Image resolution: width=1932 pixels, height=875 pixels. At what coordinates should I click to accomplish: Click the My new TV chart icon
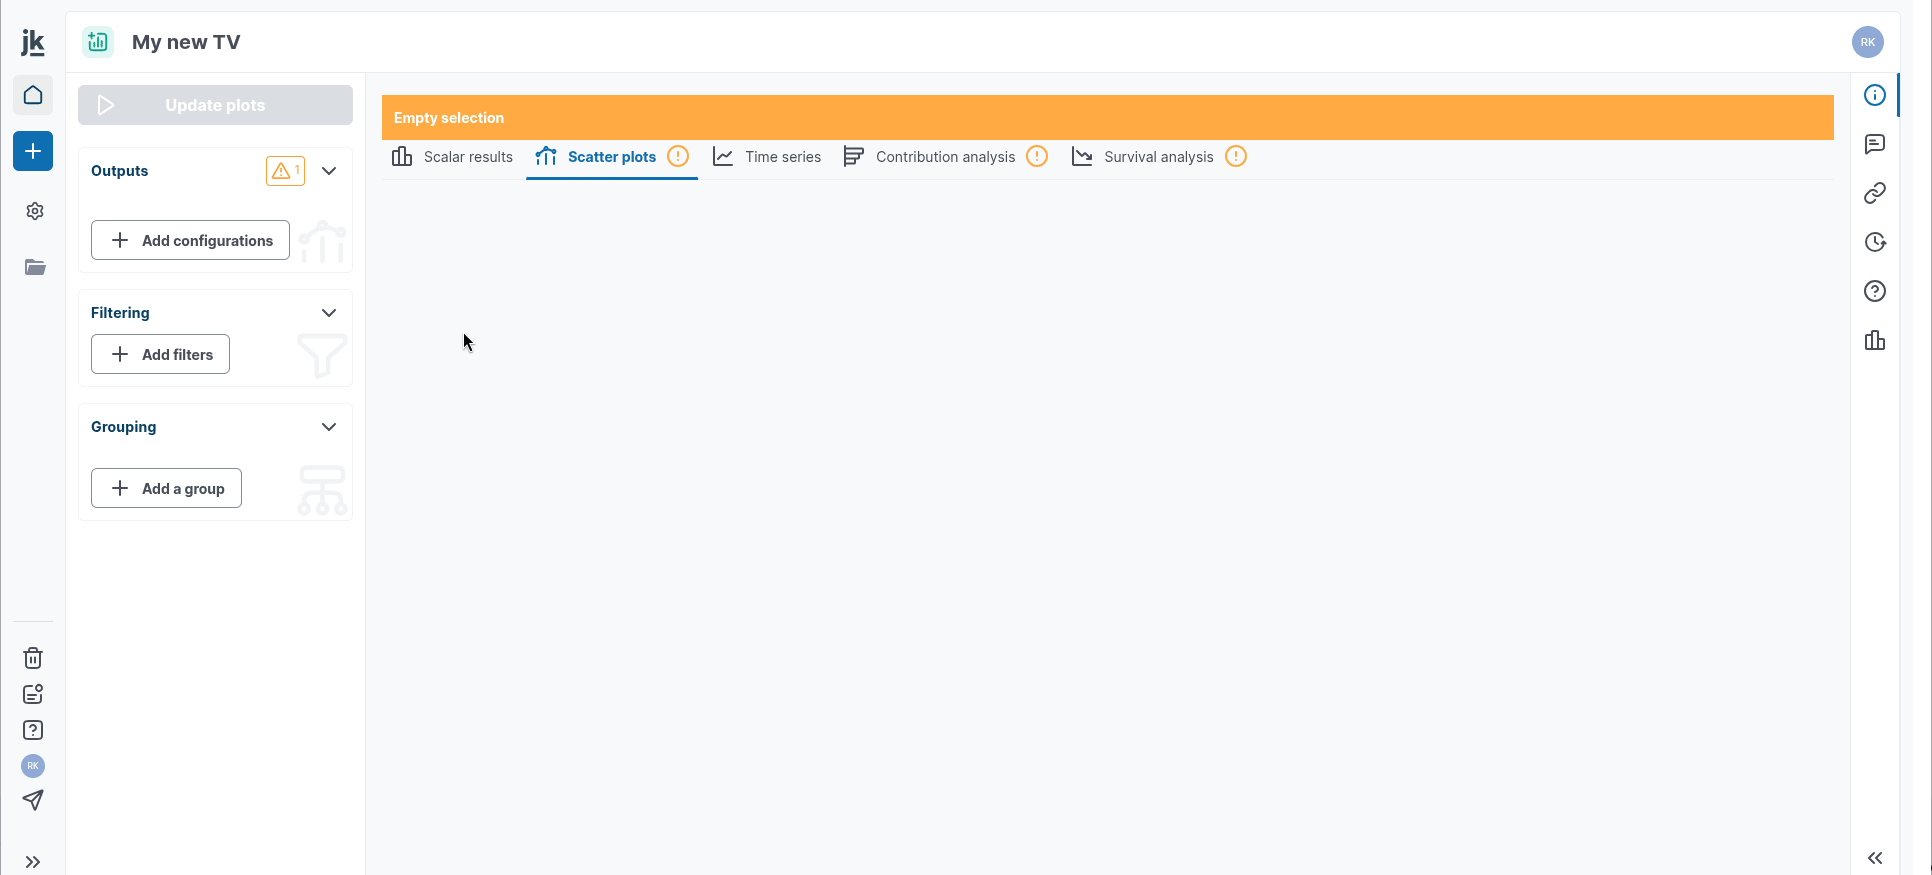click(98, 42)
